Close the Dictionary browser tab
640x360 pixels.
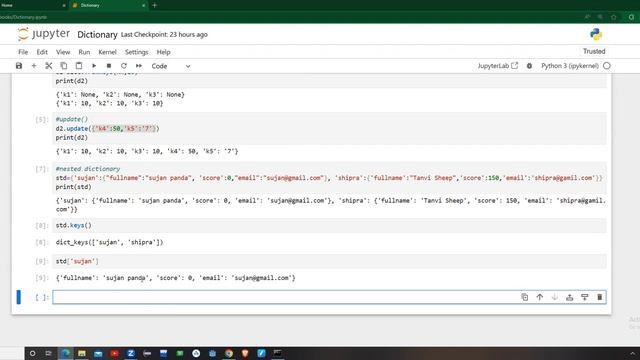coord(144,5)
